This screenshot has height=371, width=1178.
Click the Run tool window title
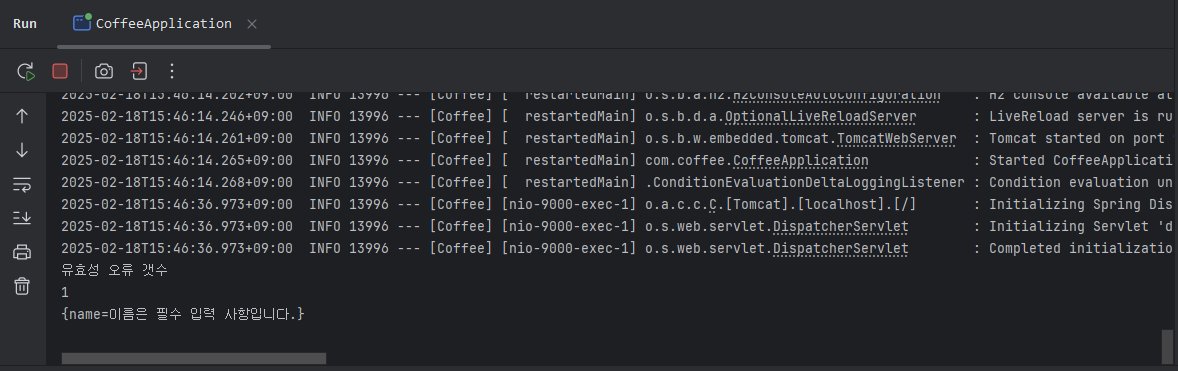[x=25, y=24]
